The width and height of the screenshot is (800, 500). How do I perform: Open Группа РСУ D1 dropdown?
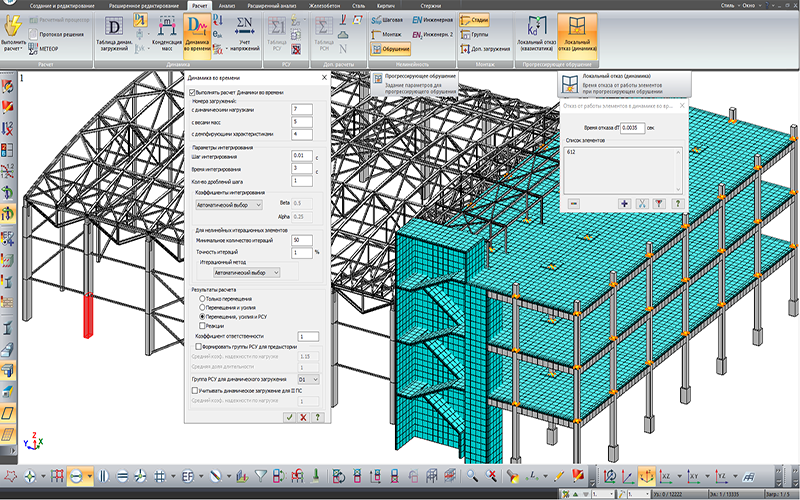click(307, 380)
